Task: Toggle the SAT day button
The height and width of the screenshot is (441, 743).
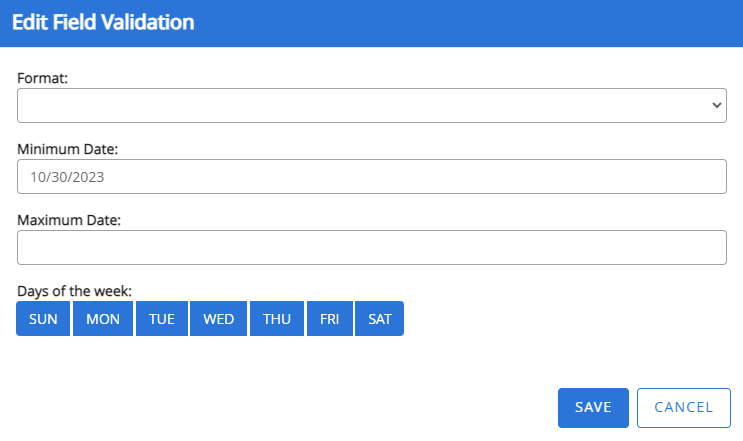Action: click(380, 319)
